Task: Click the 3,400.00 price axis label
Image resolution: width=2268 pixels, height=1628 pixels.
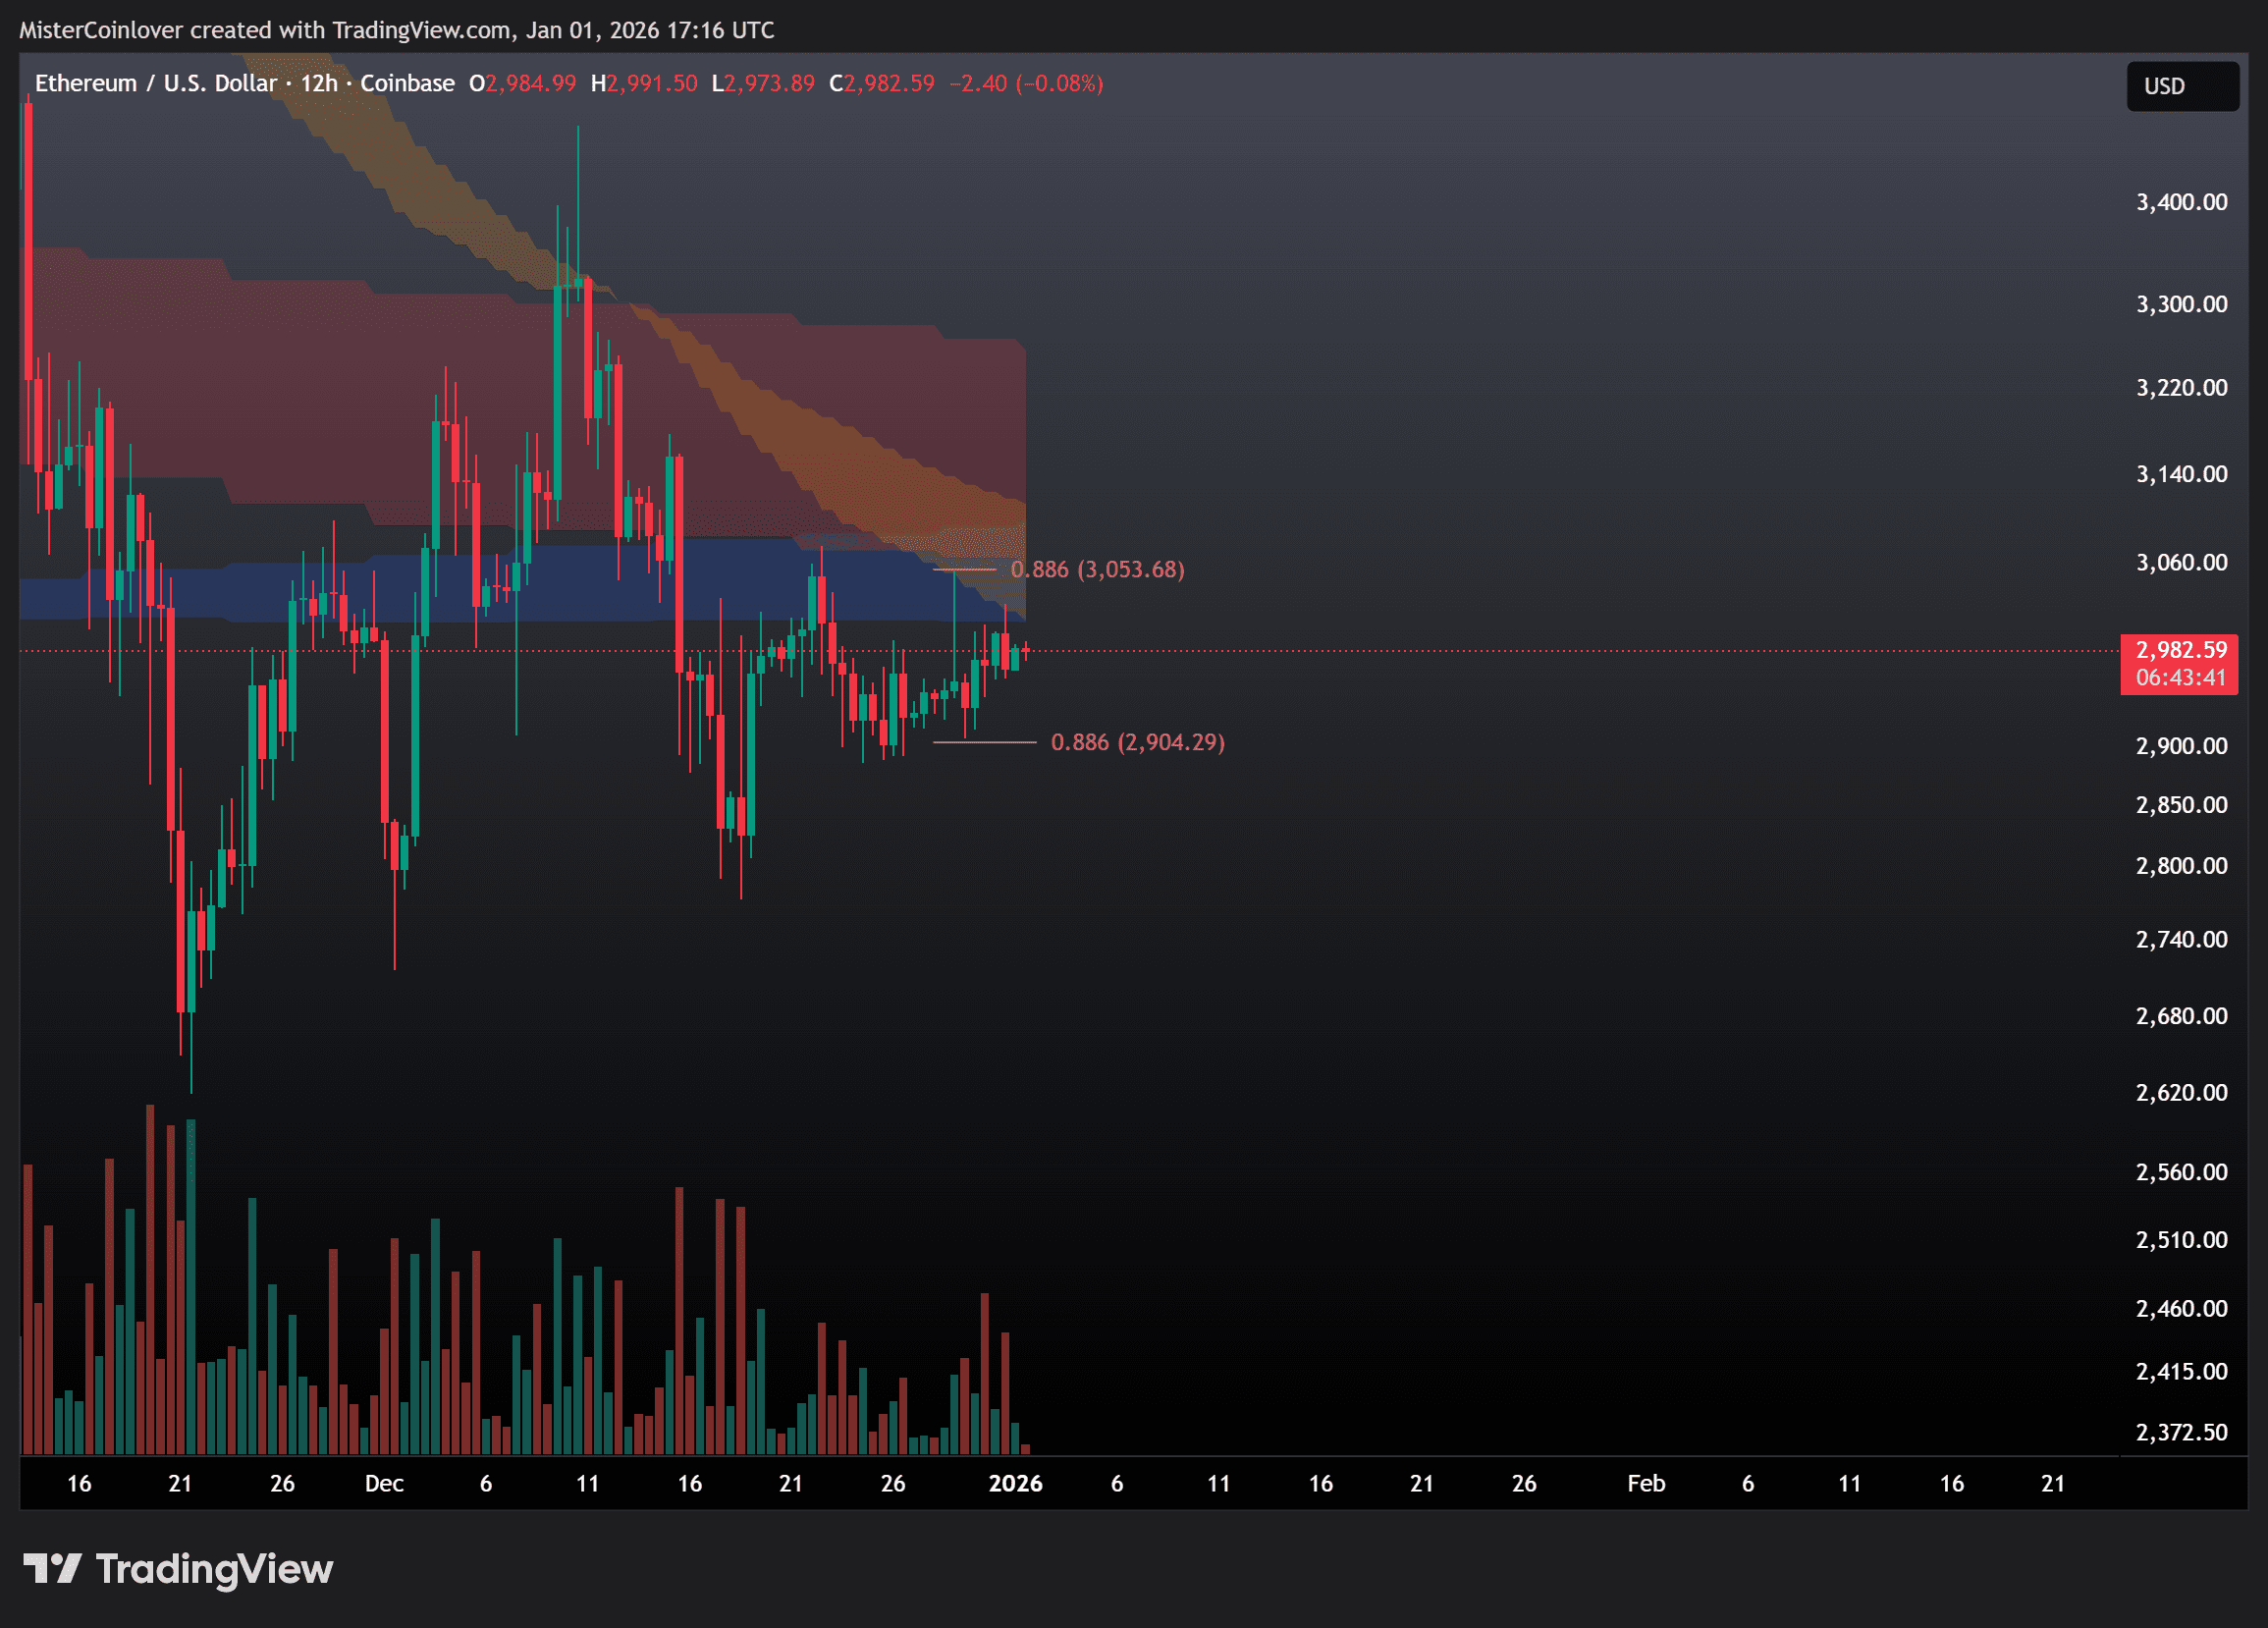Action: (x=2181, y=202)
